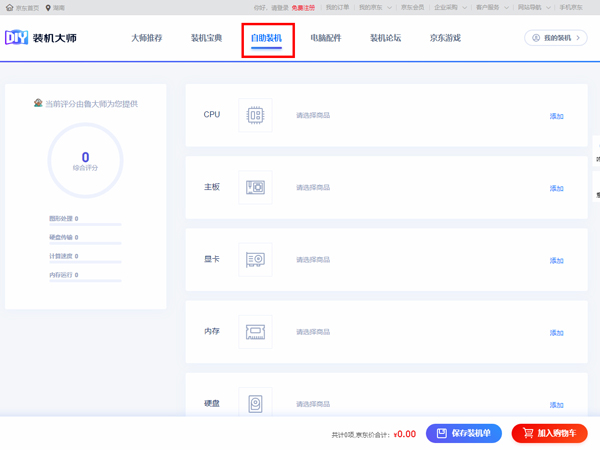Screen dimensions: 600x450
Task: Click the 主板 motherboard icon
Action: (255, 187)
